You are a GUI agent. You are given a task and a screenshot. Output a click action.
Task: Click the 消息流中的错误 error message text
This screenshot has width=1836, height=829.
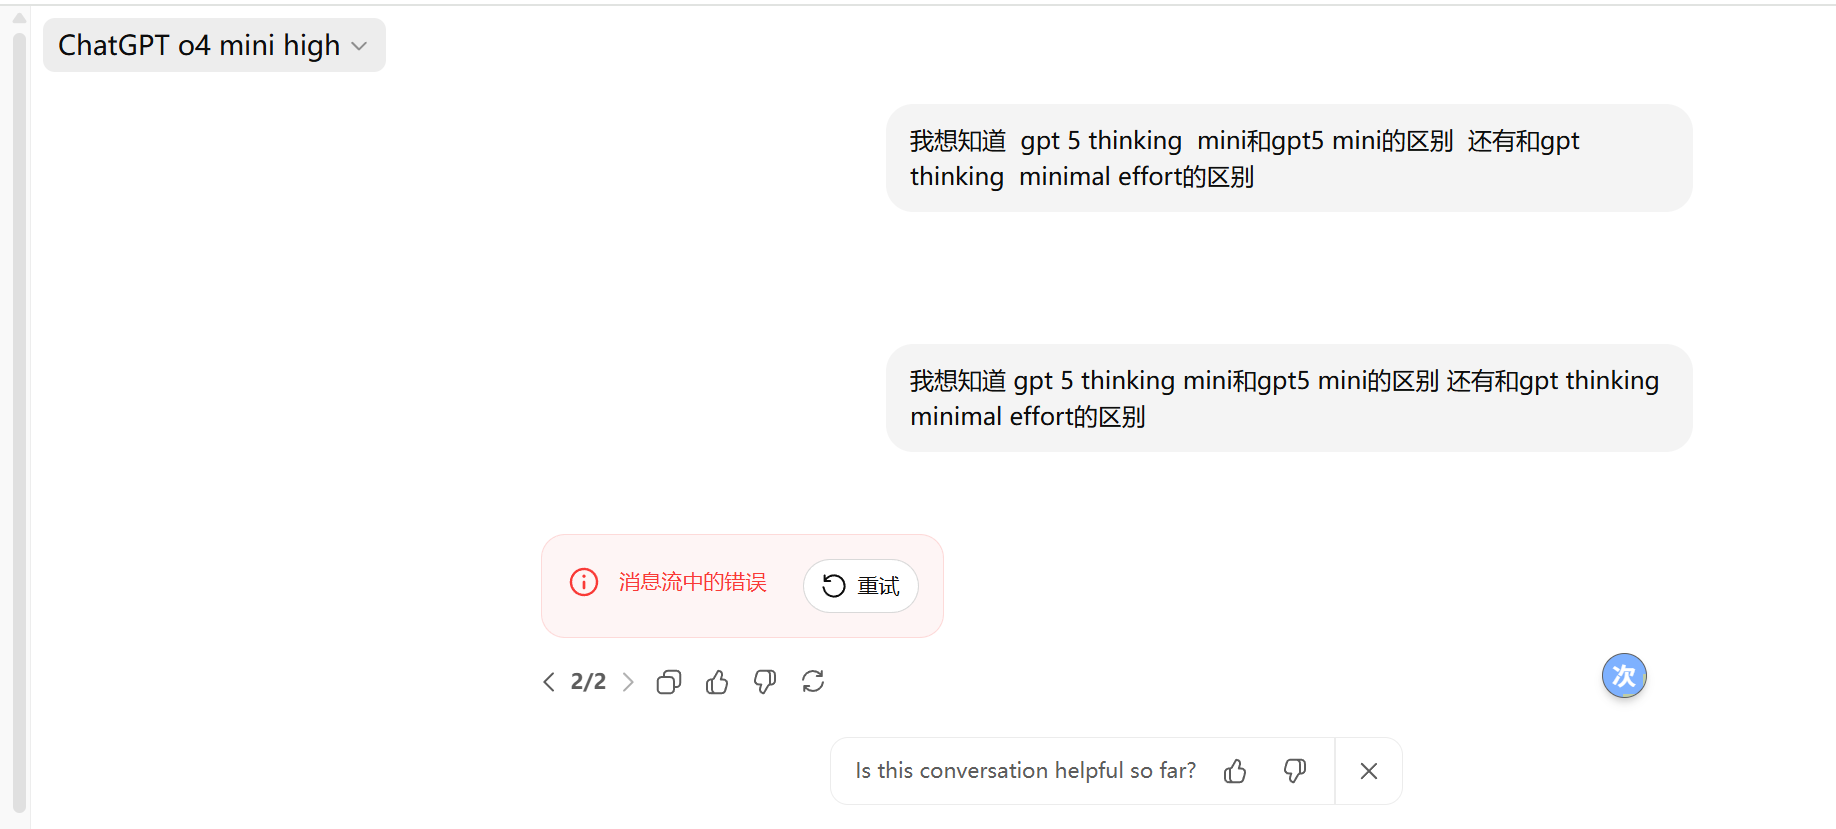point(692,582)
